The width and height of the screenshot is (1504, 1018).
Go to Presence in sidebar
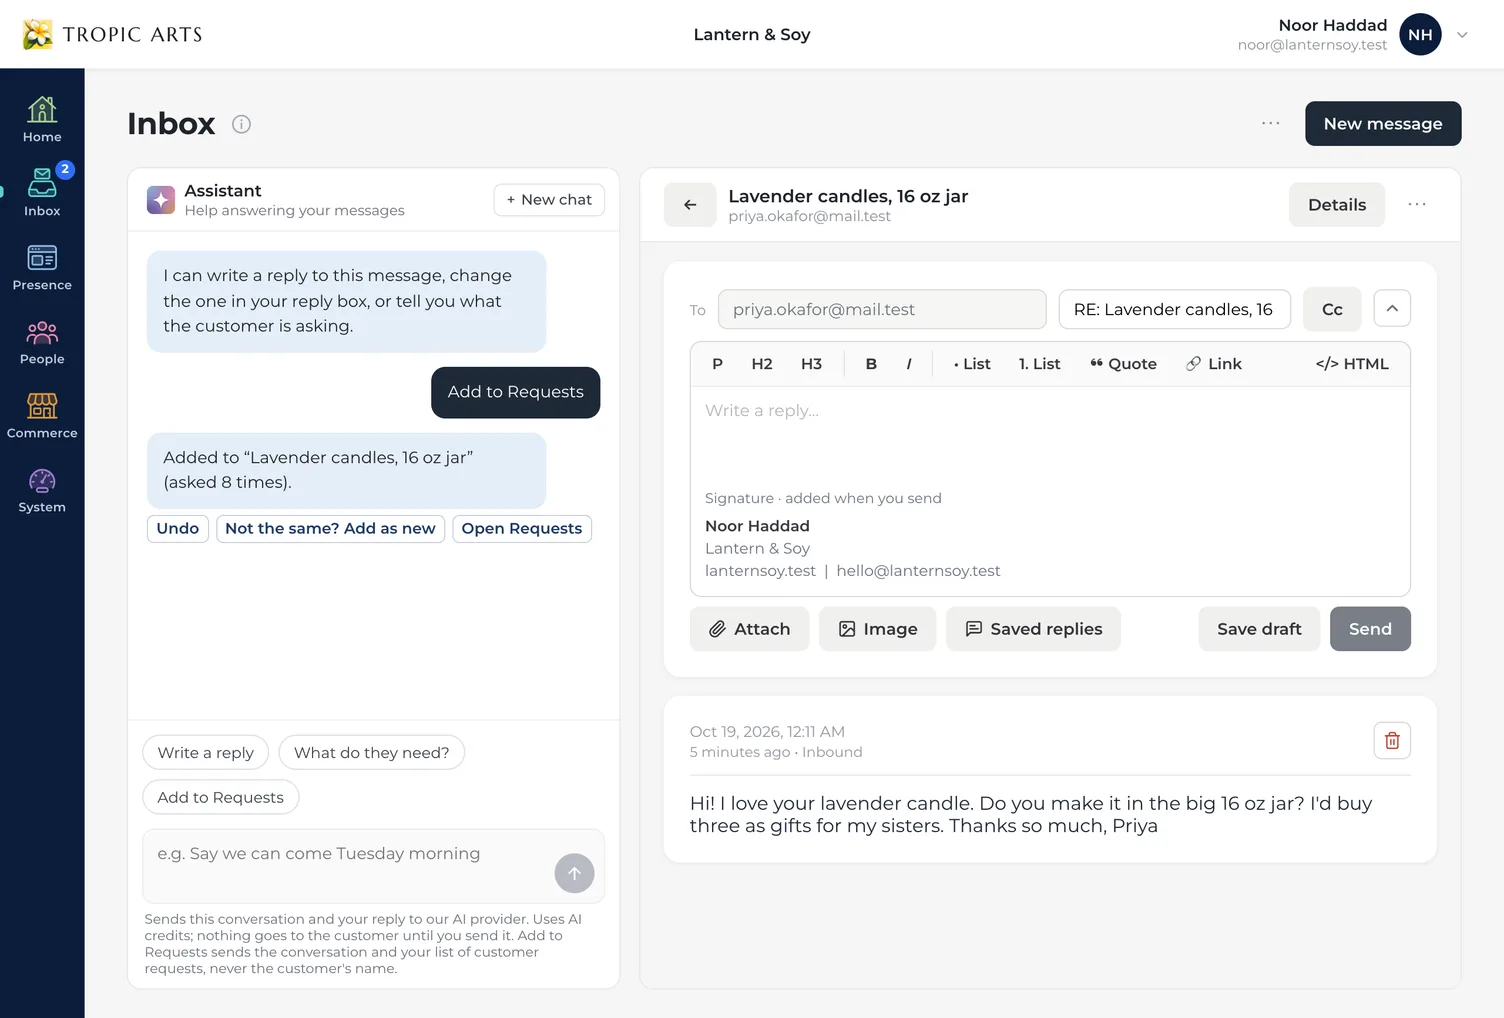tap(42, 268)
